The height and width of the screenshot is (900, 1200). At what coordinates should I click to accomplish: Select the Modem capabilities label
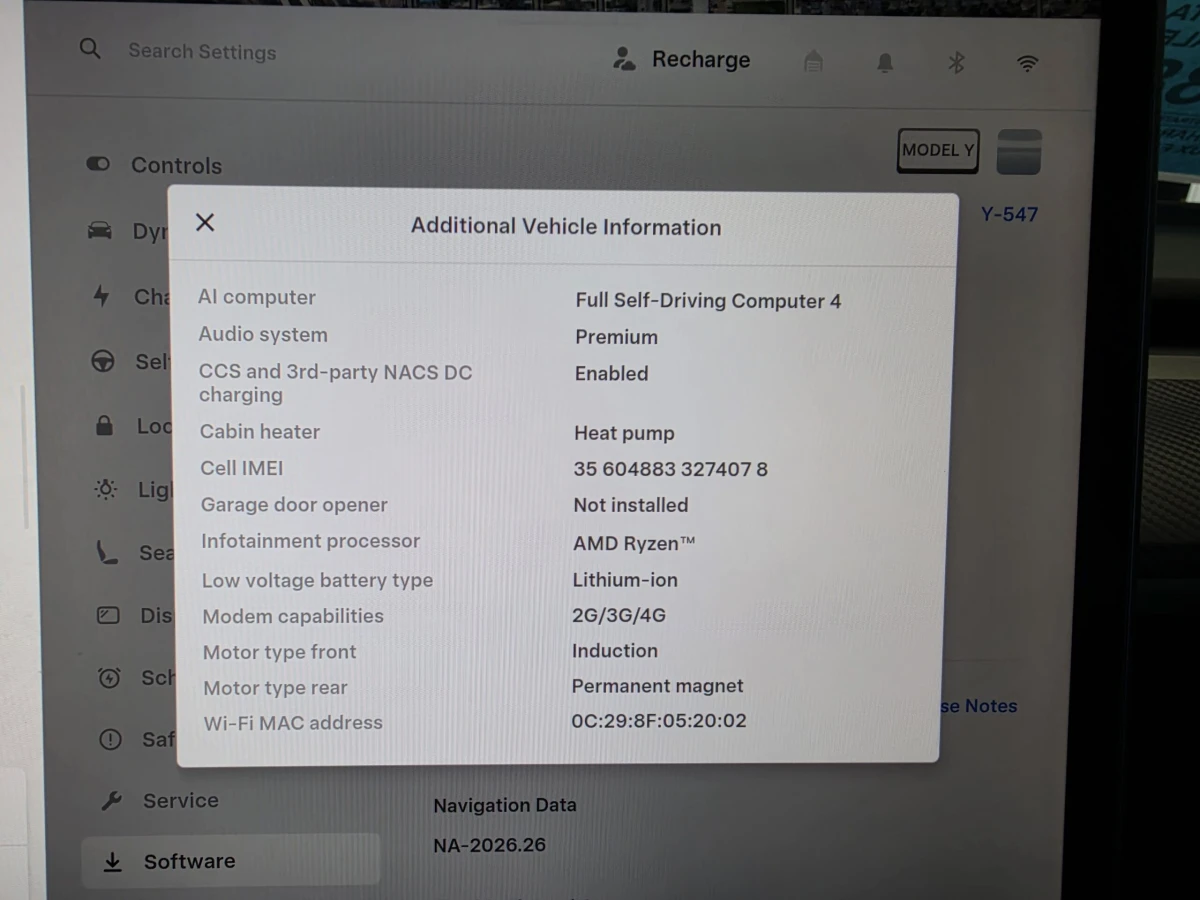(293, 616)
